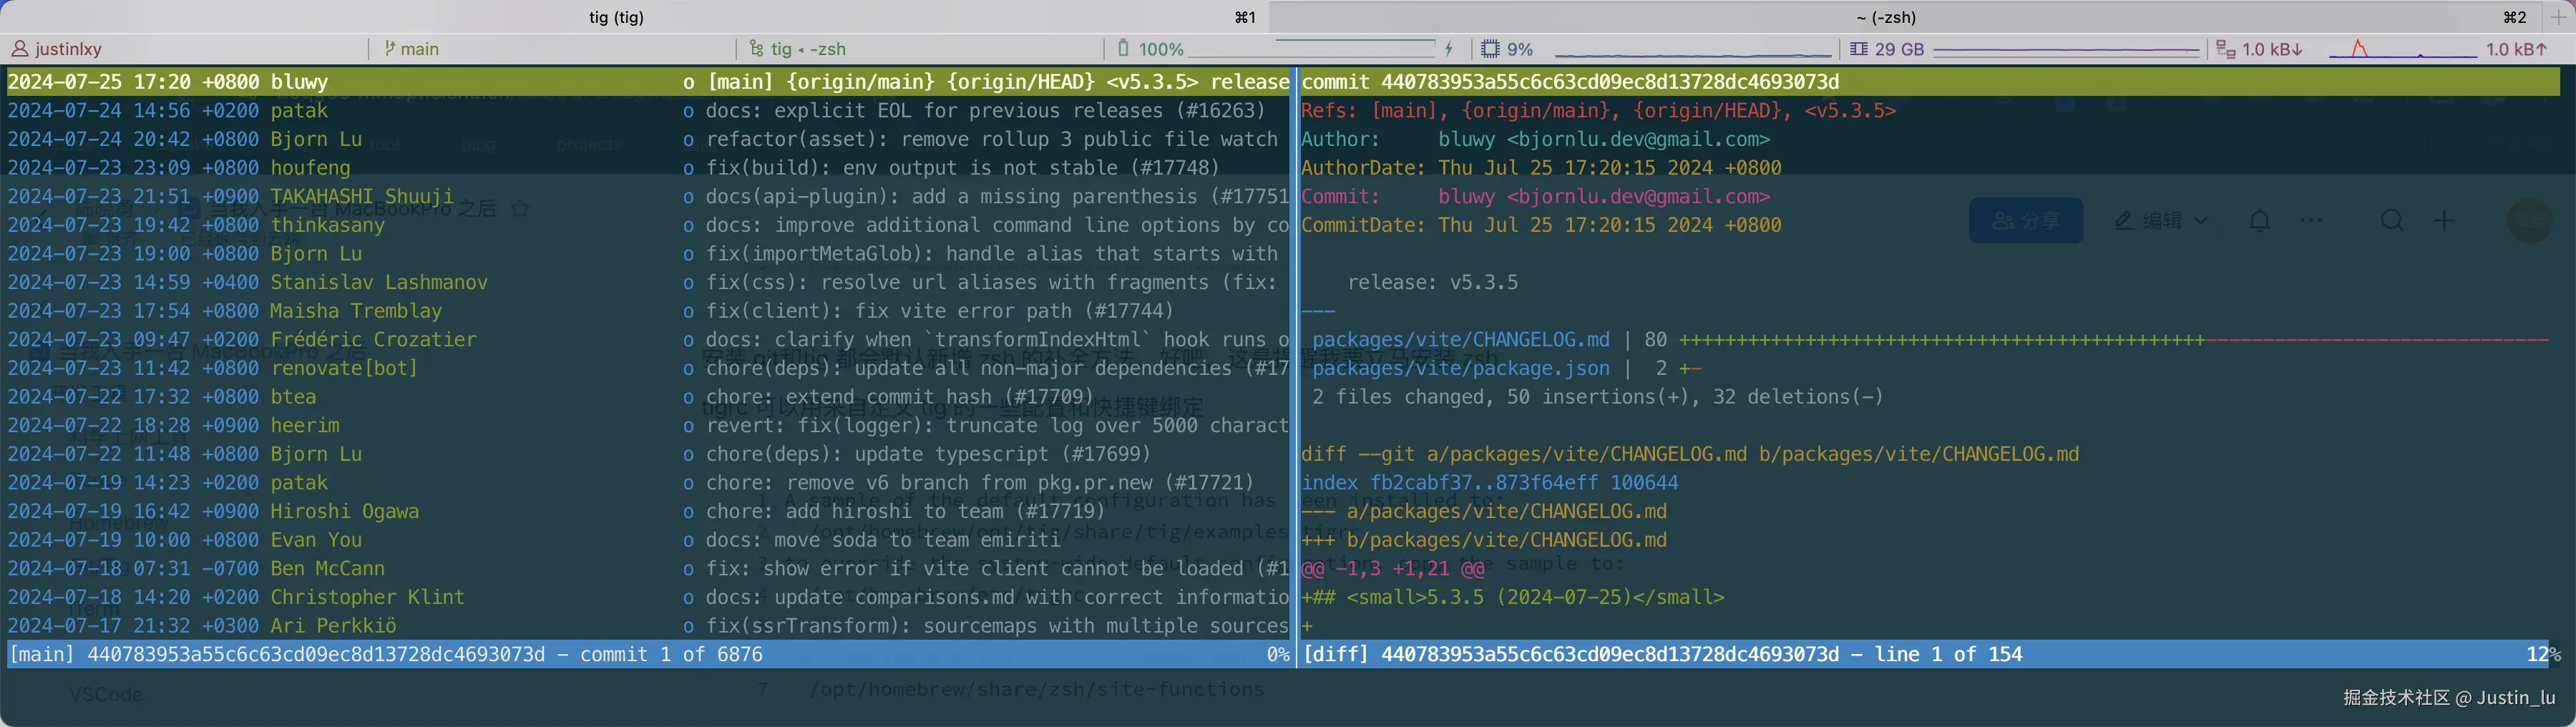Click the battery icon showing 100%

[x=1123, y=48]
